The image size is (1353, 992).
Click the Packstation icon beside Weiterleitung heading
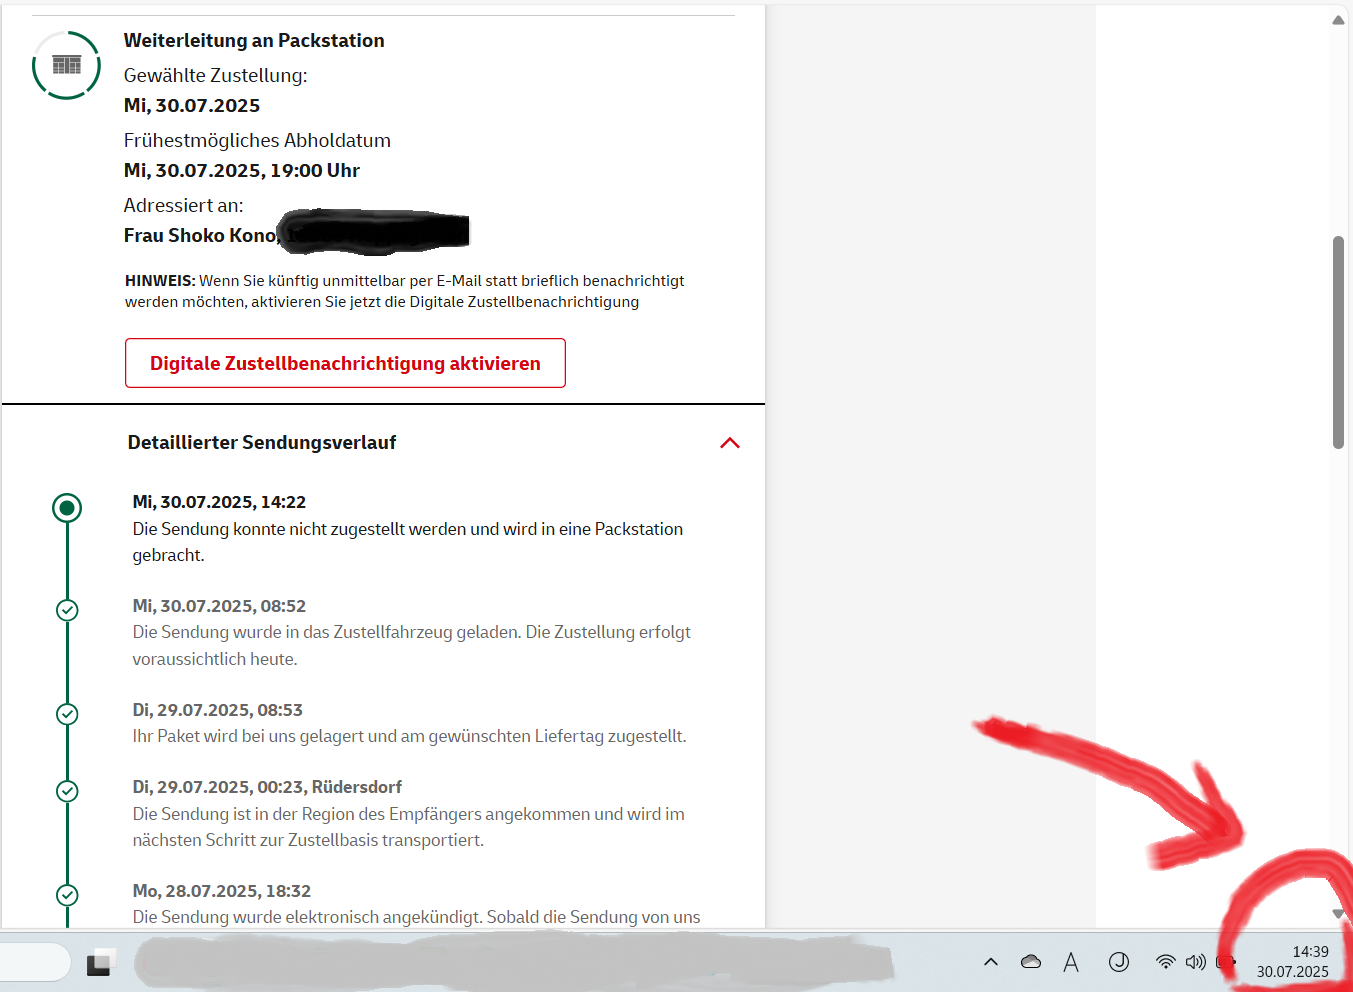coord(66,65)
